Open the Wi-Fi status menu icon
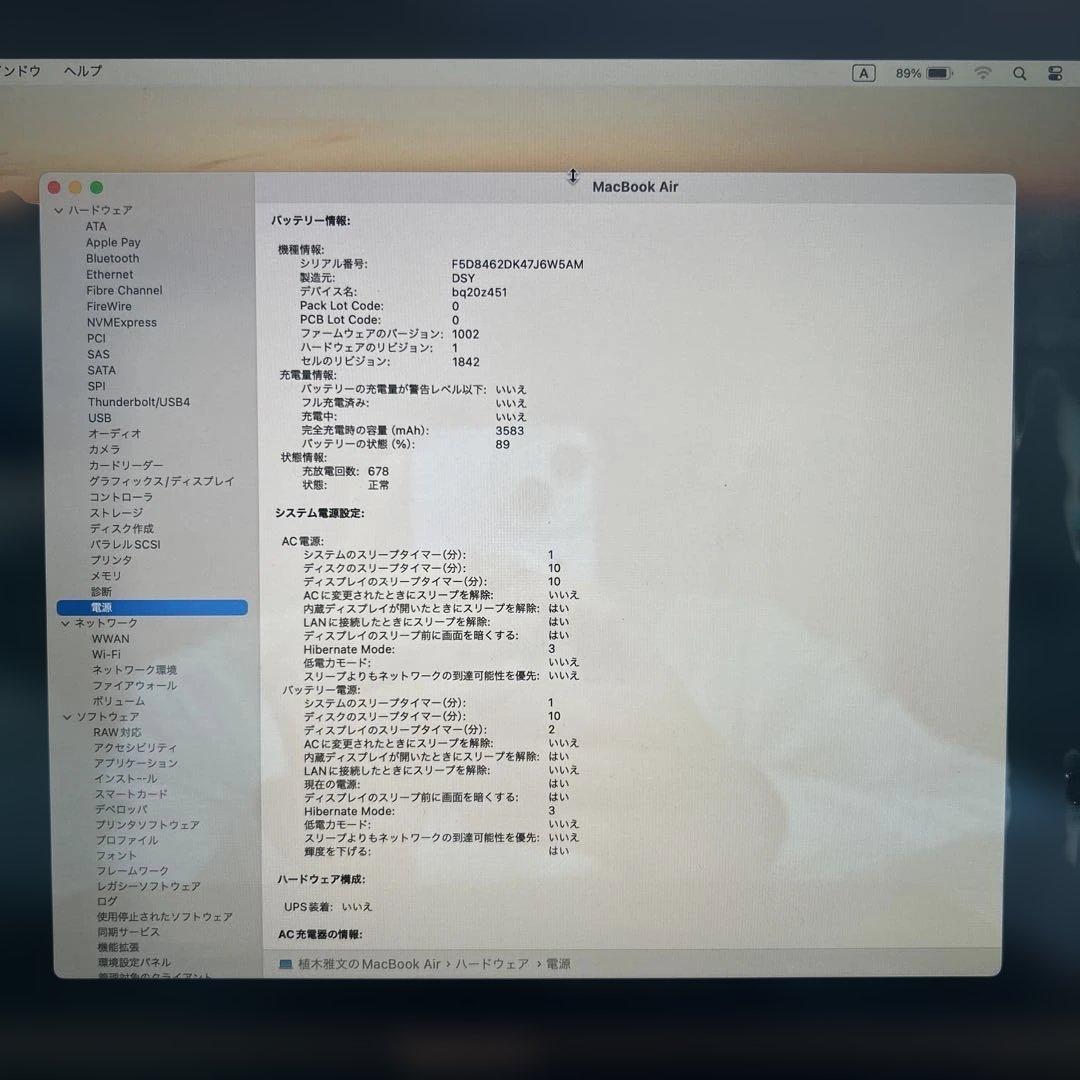The image size is (1080, 1080). pos(982,72)
